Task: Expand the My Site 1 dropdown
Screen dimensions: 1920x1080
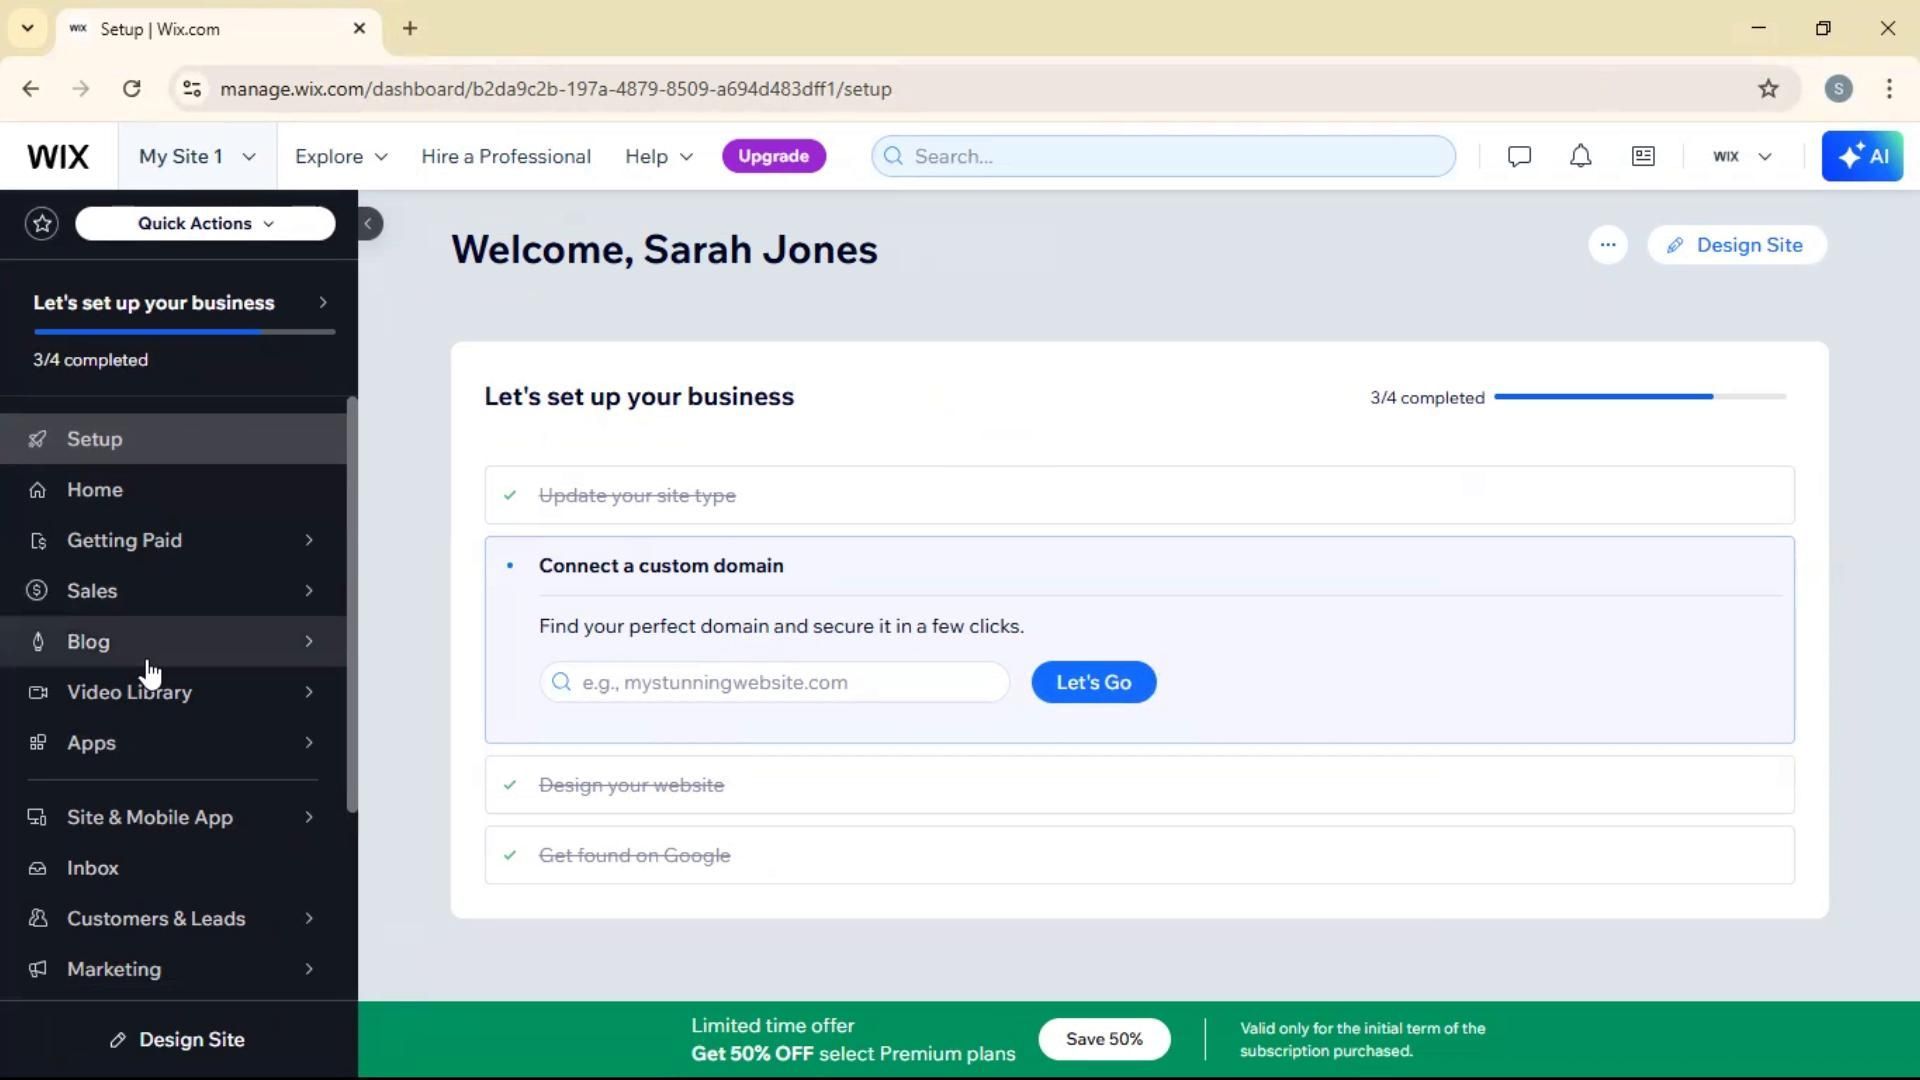Action: 197,156
